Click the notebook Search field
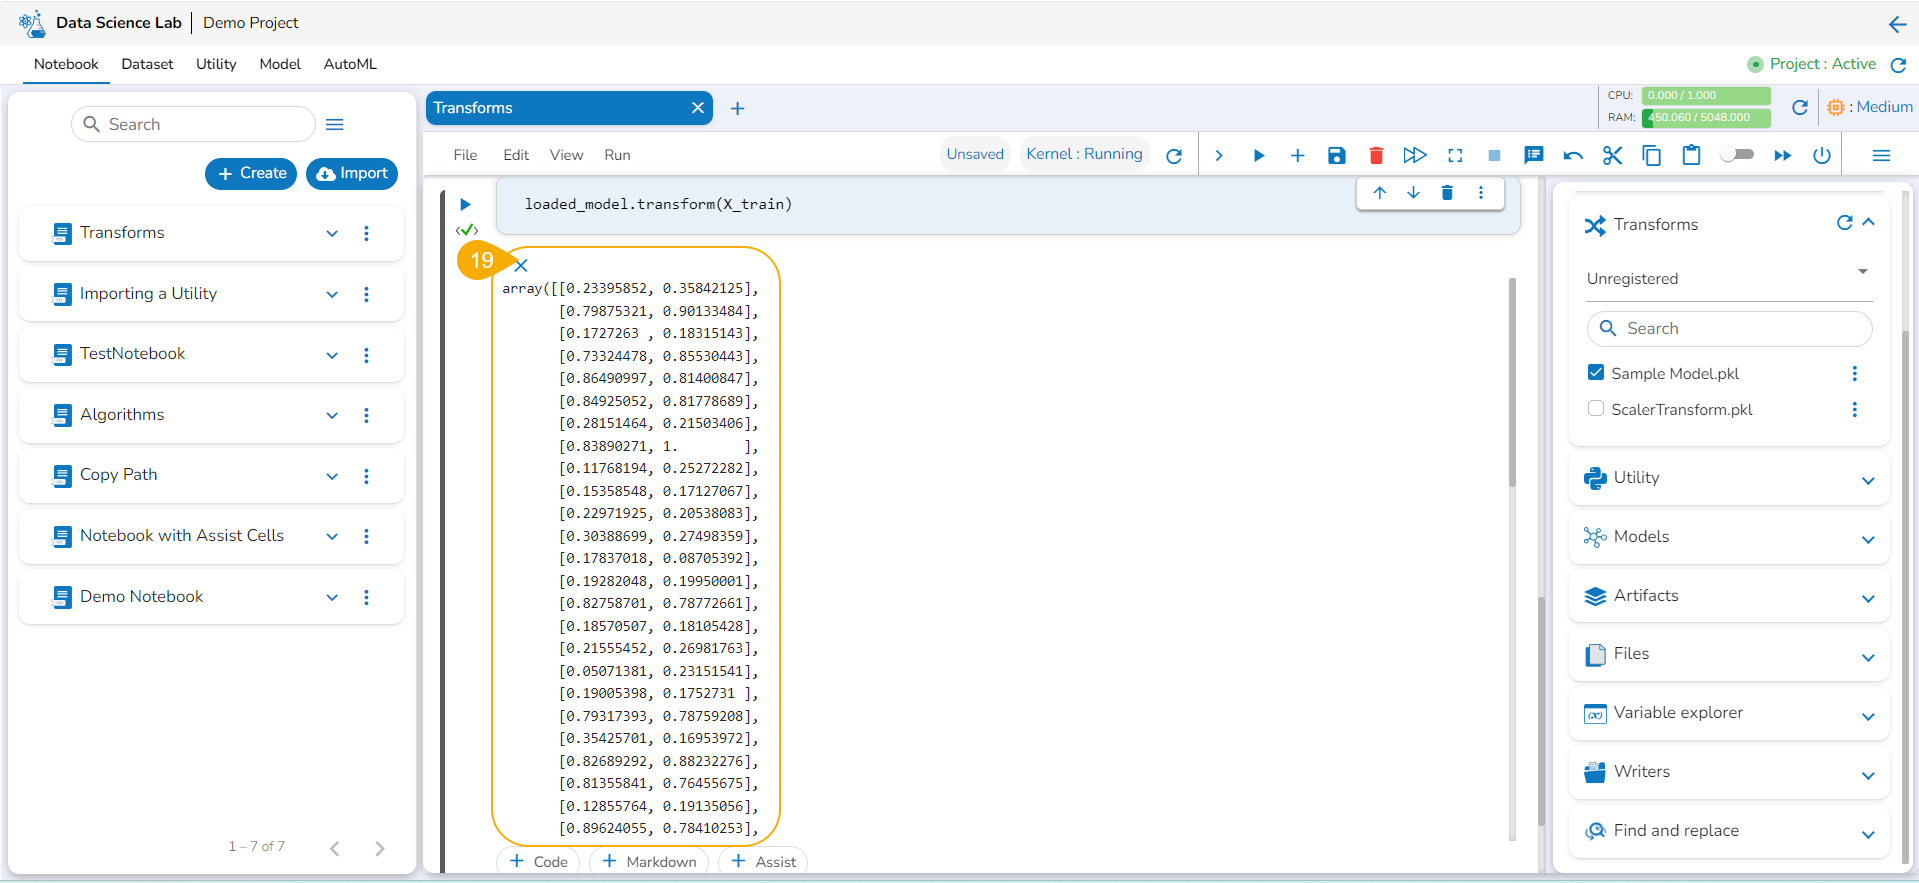 click(x=193, y=124)
